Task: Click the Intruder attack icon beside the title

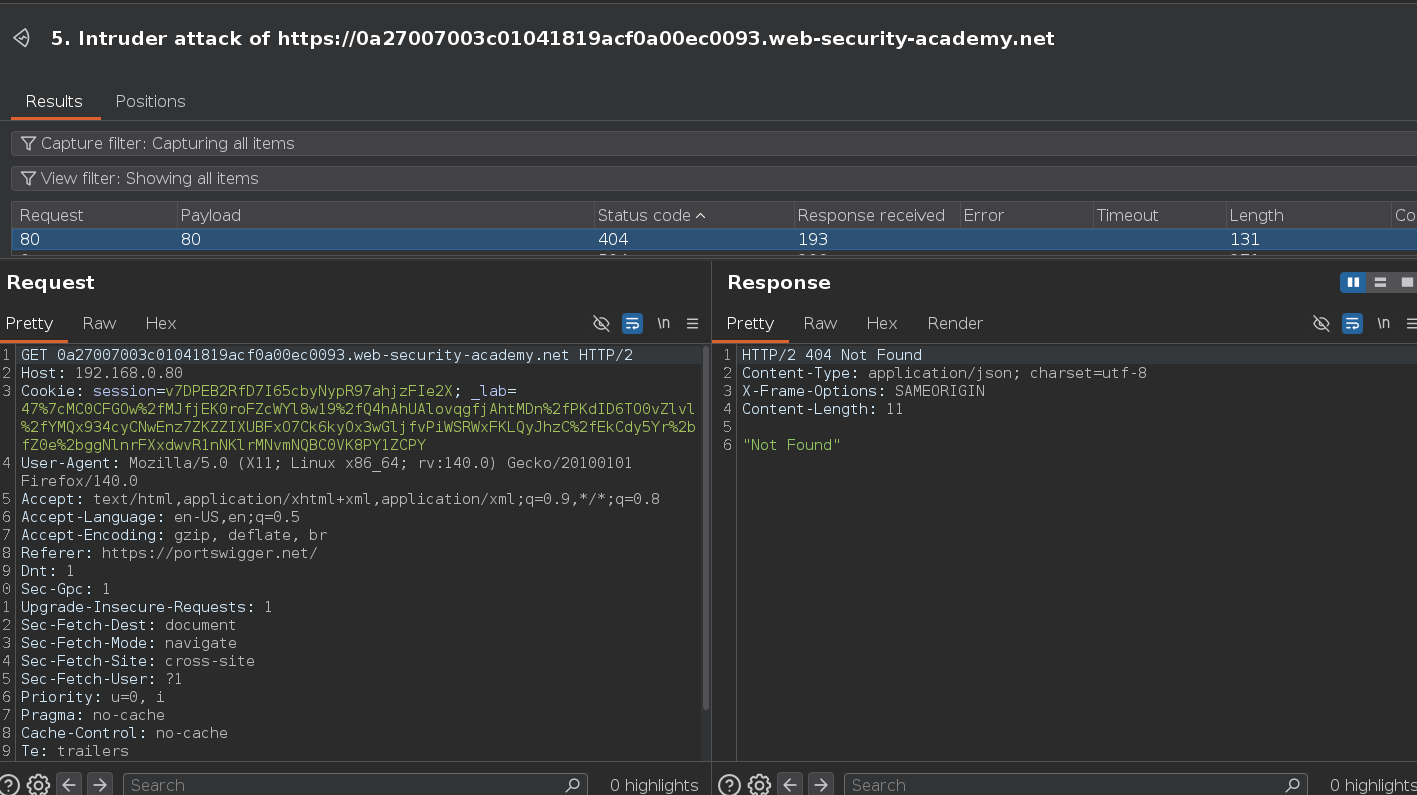Action: [21, 38]
